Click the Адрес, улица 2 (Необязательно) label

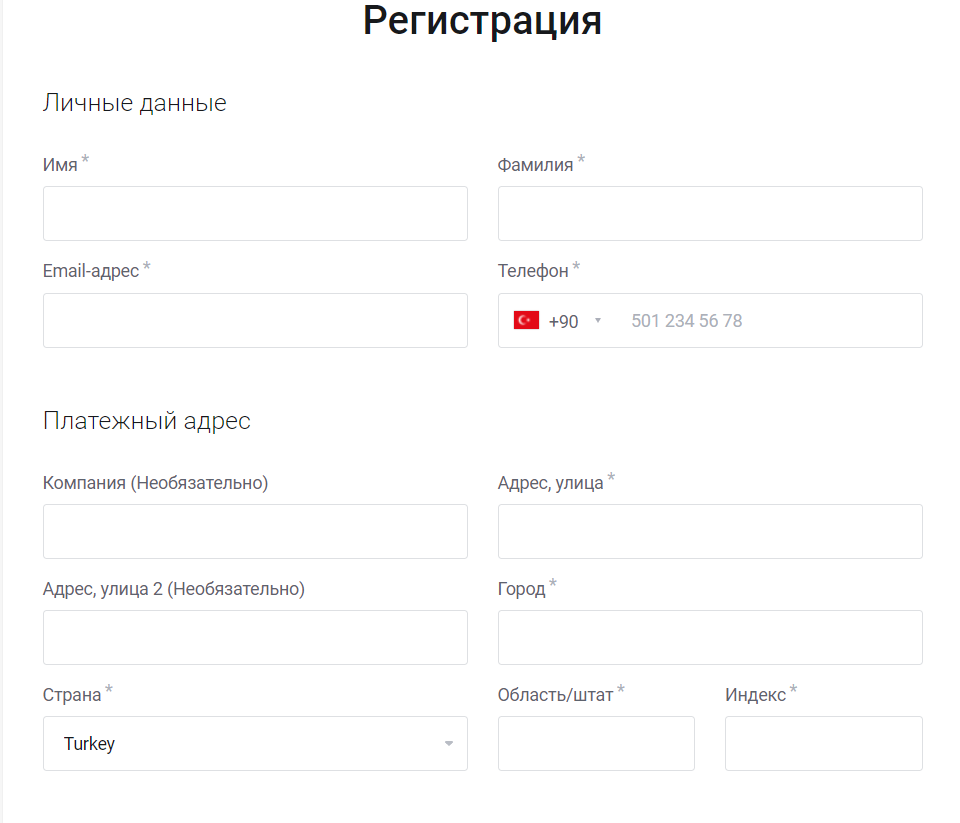click(x=174, y=588)
